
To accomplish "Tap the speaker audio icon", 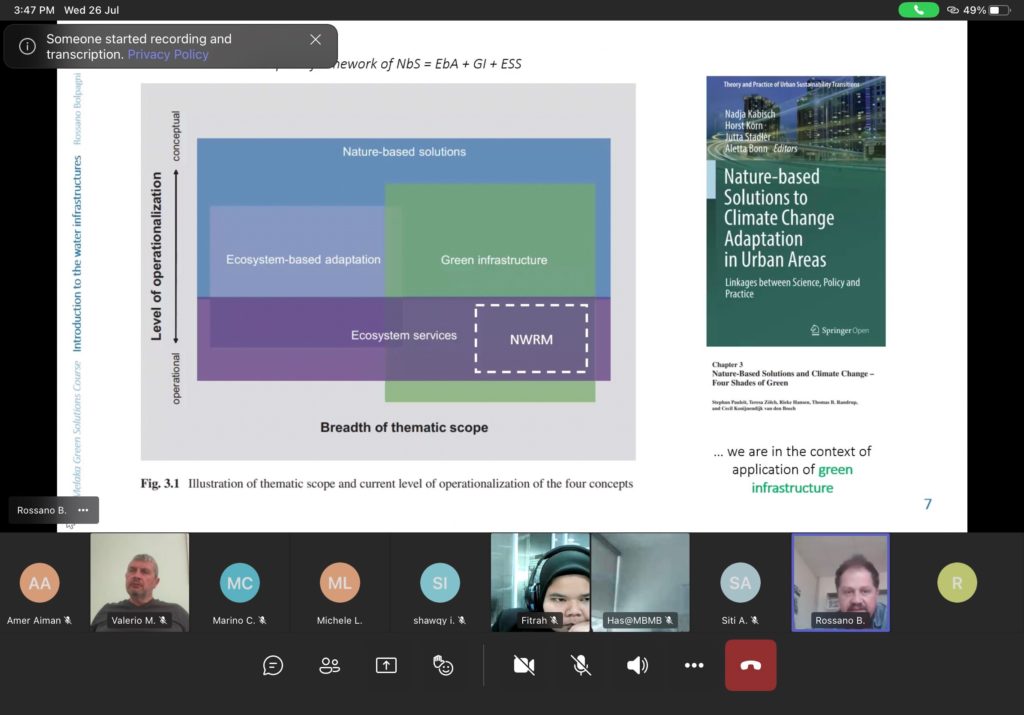I will tap(637, 665).
